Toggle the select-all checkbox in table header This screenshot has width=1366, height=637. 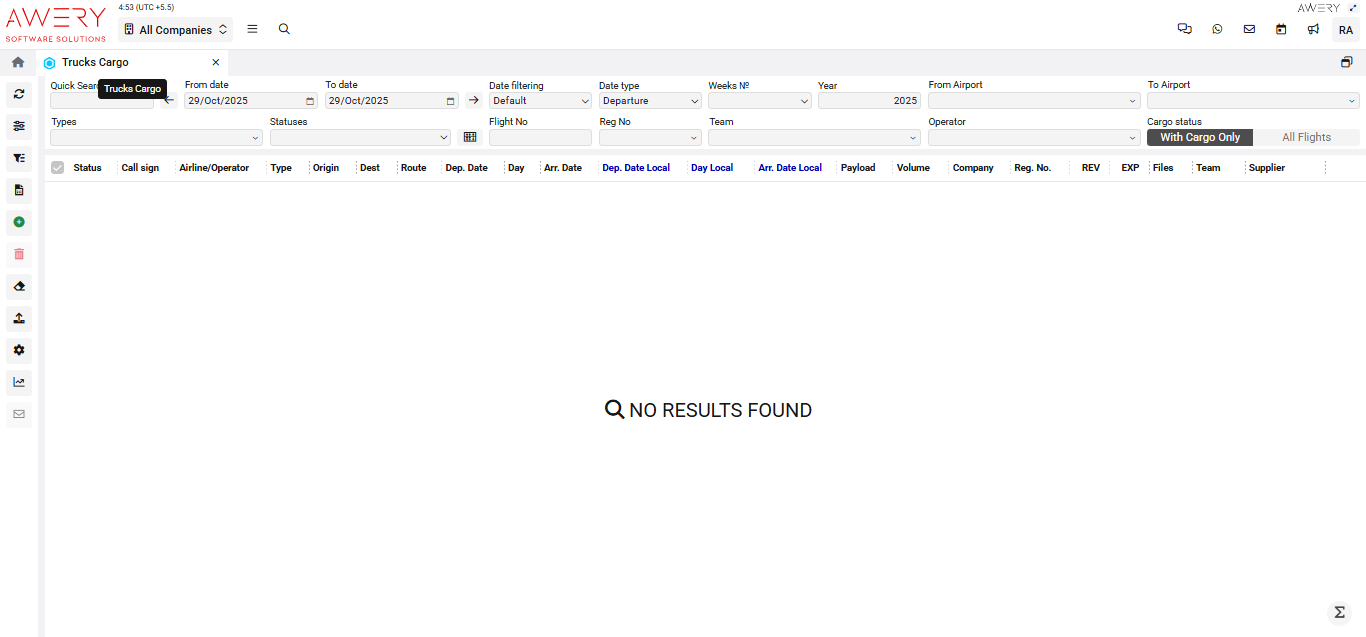pos(57,168)
